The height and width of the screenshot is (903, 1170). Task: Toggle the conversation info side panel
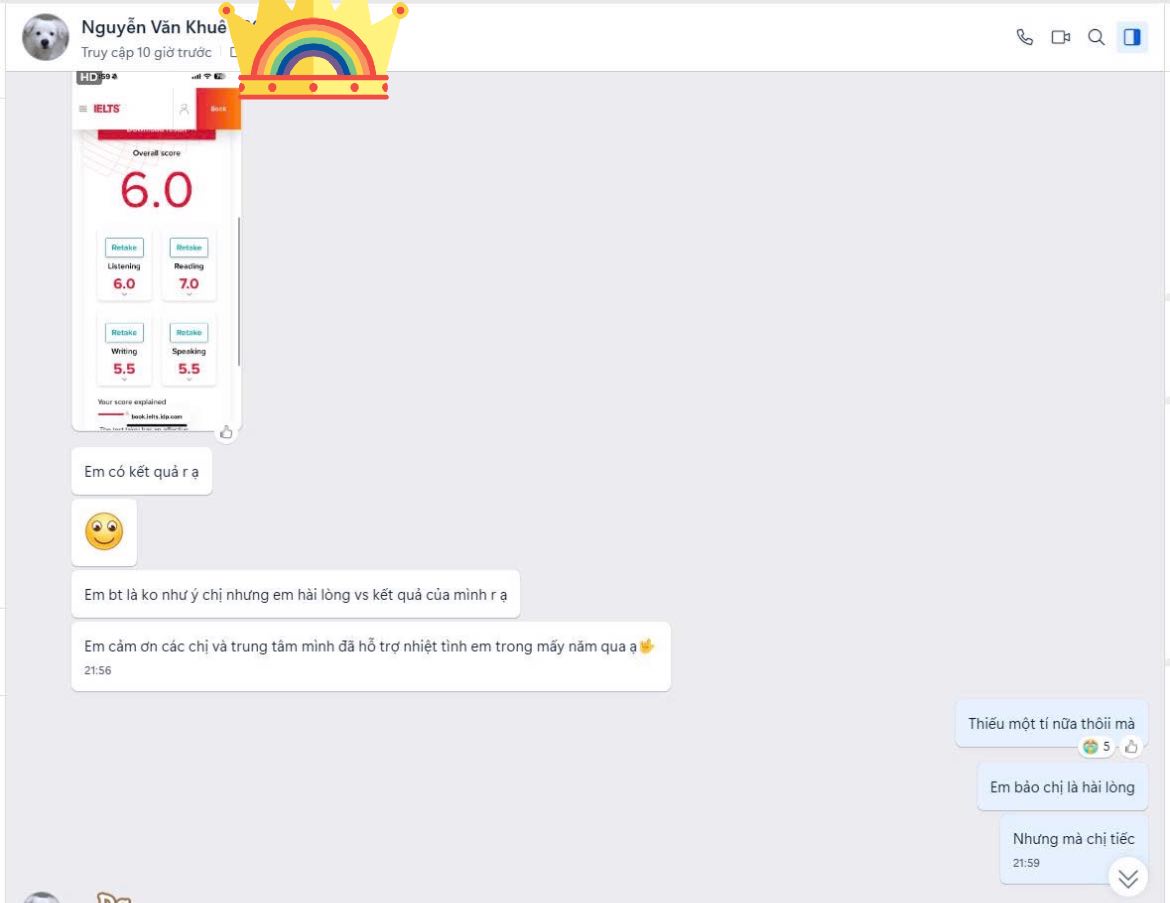pos(1132,37)
